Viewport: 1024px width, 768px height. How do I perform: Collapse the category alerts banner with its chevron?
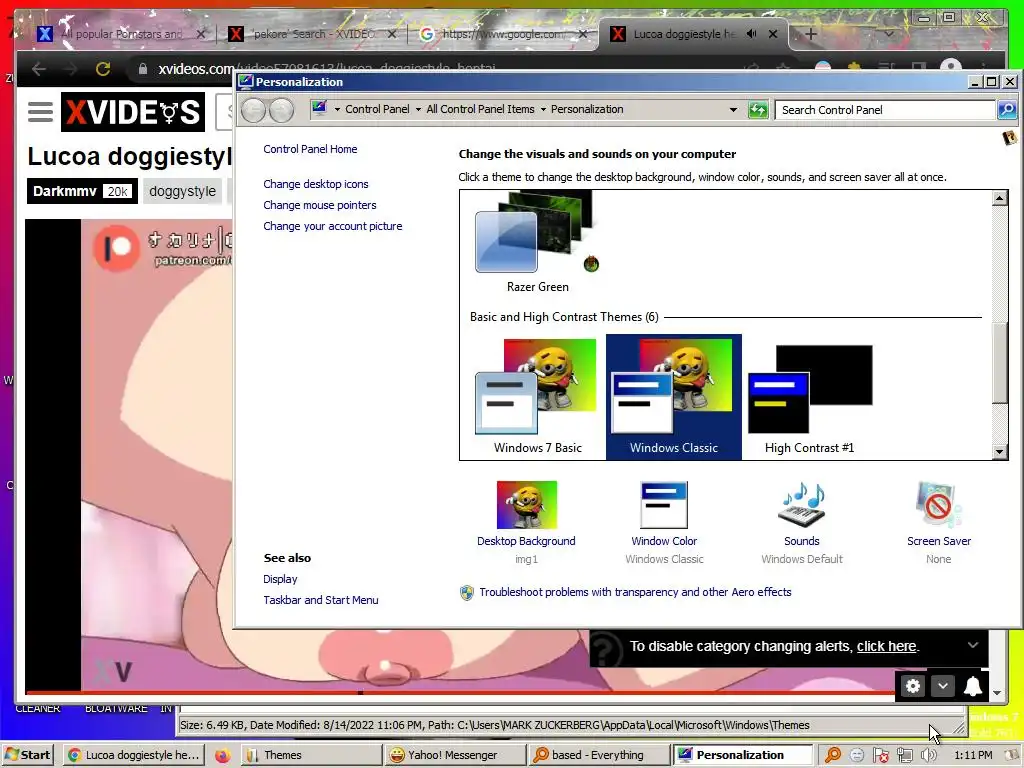coord(973,645)
